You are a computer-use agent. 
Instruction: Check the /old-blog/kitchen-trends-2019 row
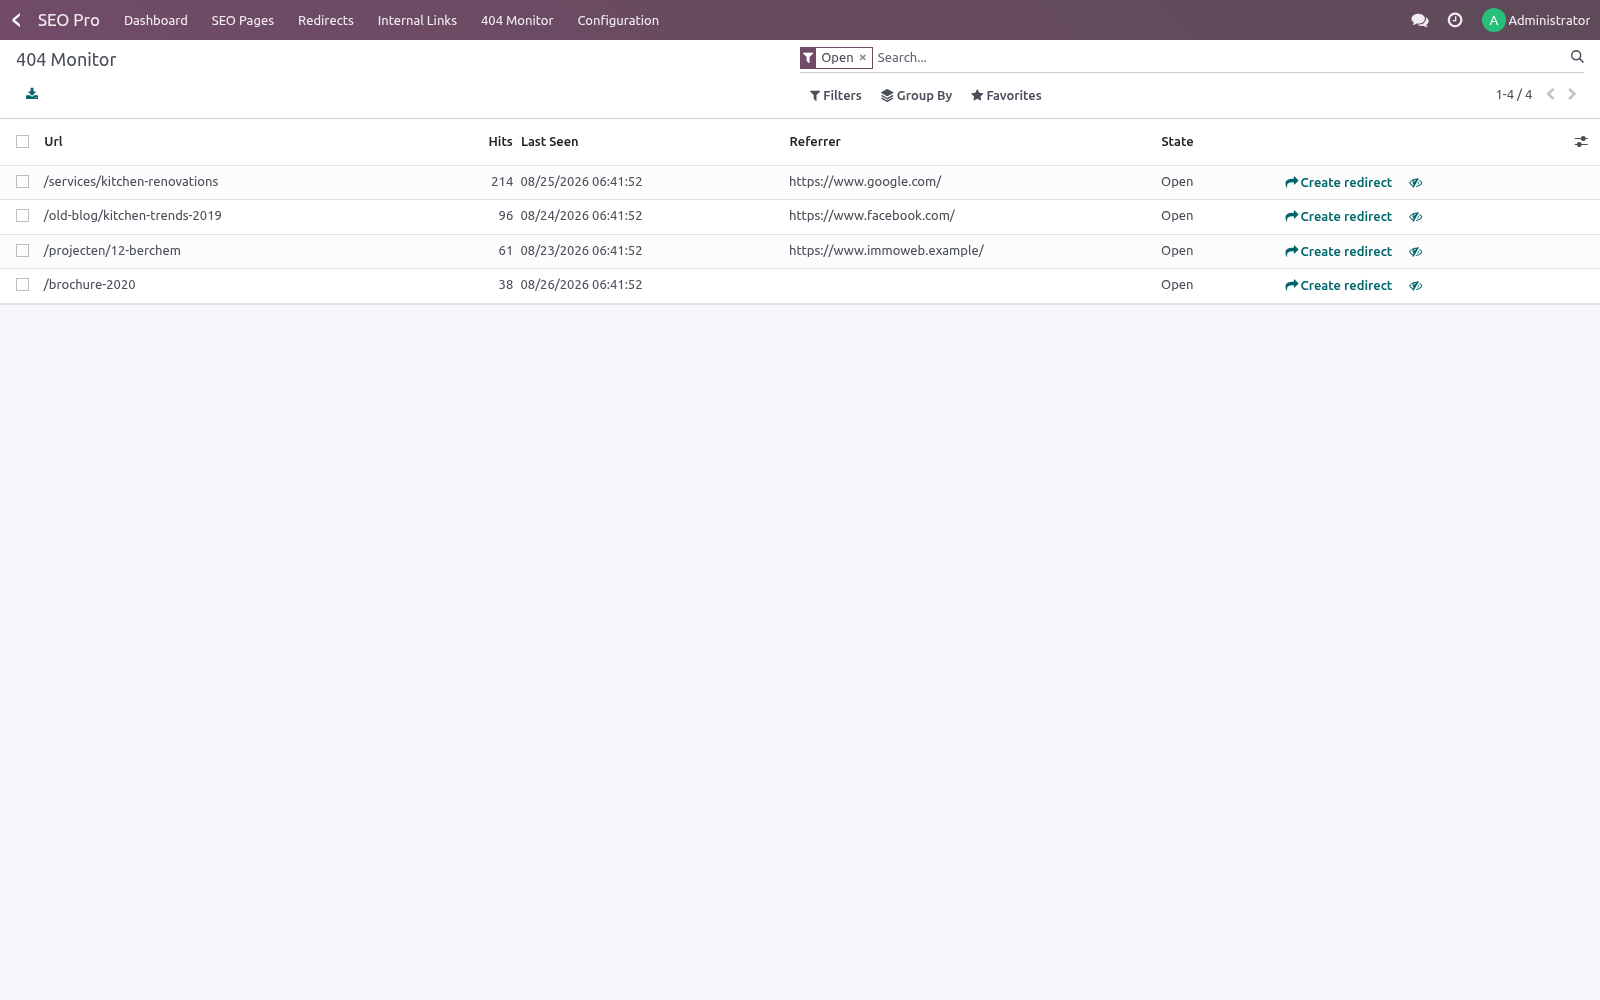tap(22, 216)
